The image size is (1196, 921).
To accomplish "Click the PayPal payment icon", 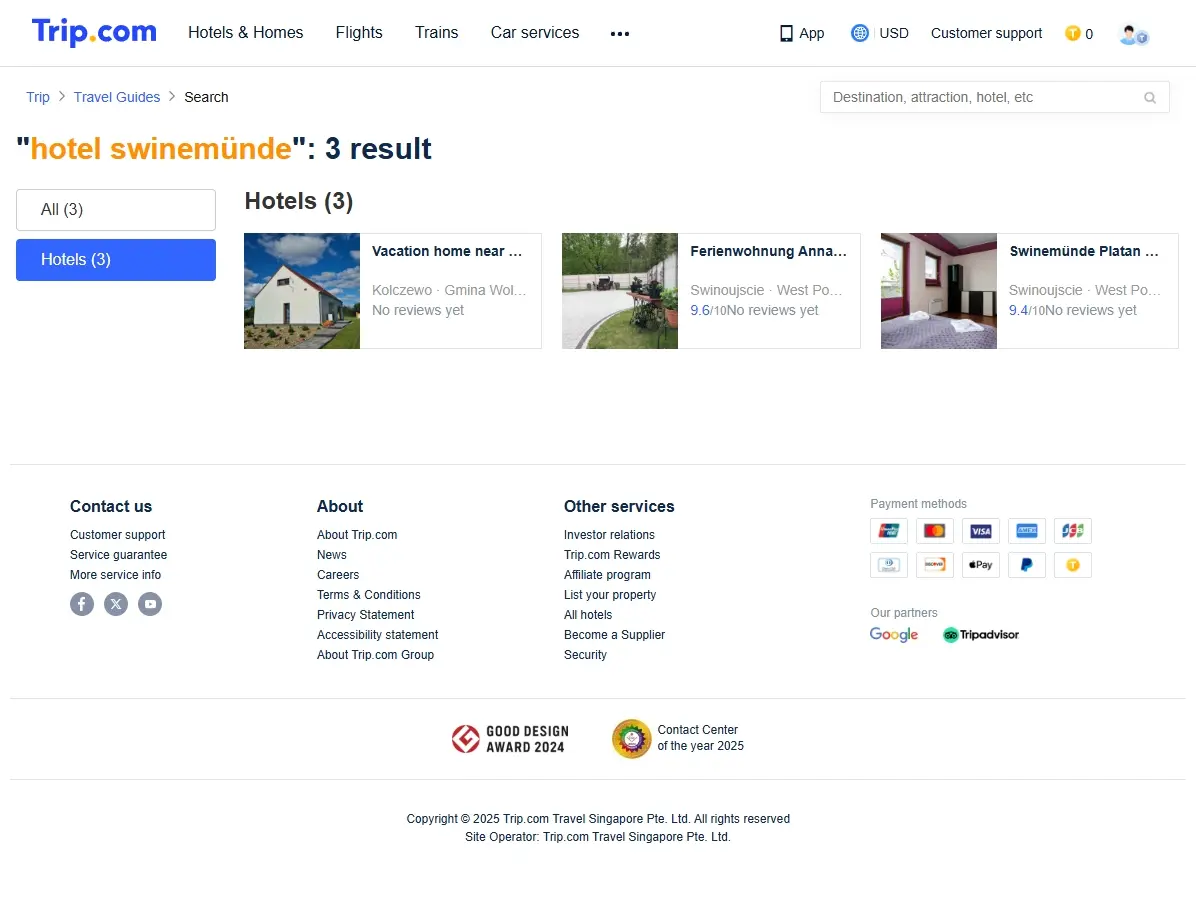I will 1027,565.
